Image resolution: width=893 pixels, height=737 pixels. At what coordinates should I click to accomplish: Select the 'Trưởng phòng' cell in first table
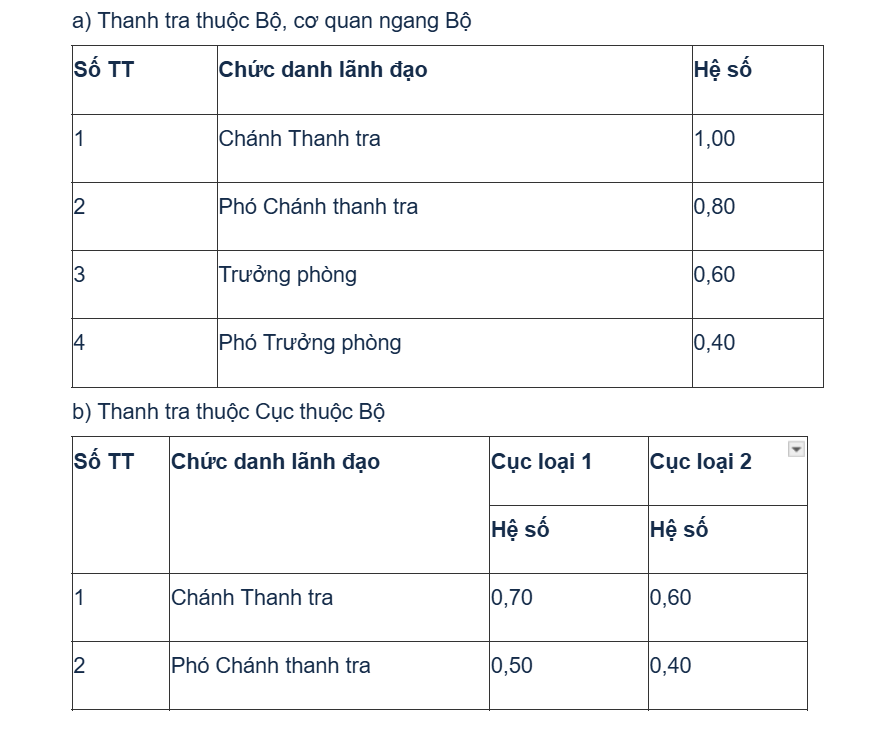(288, 275)
